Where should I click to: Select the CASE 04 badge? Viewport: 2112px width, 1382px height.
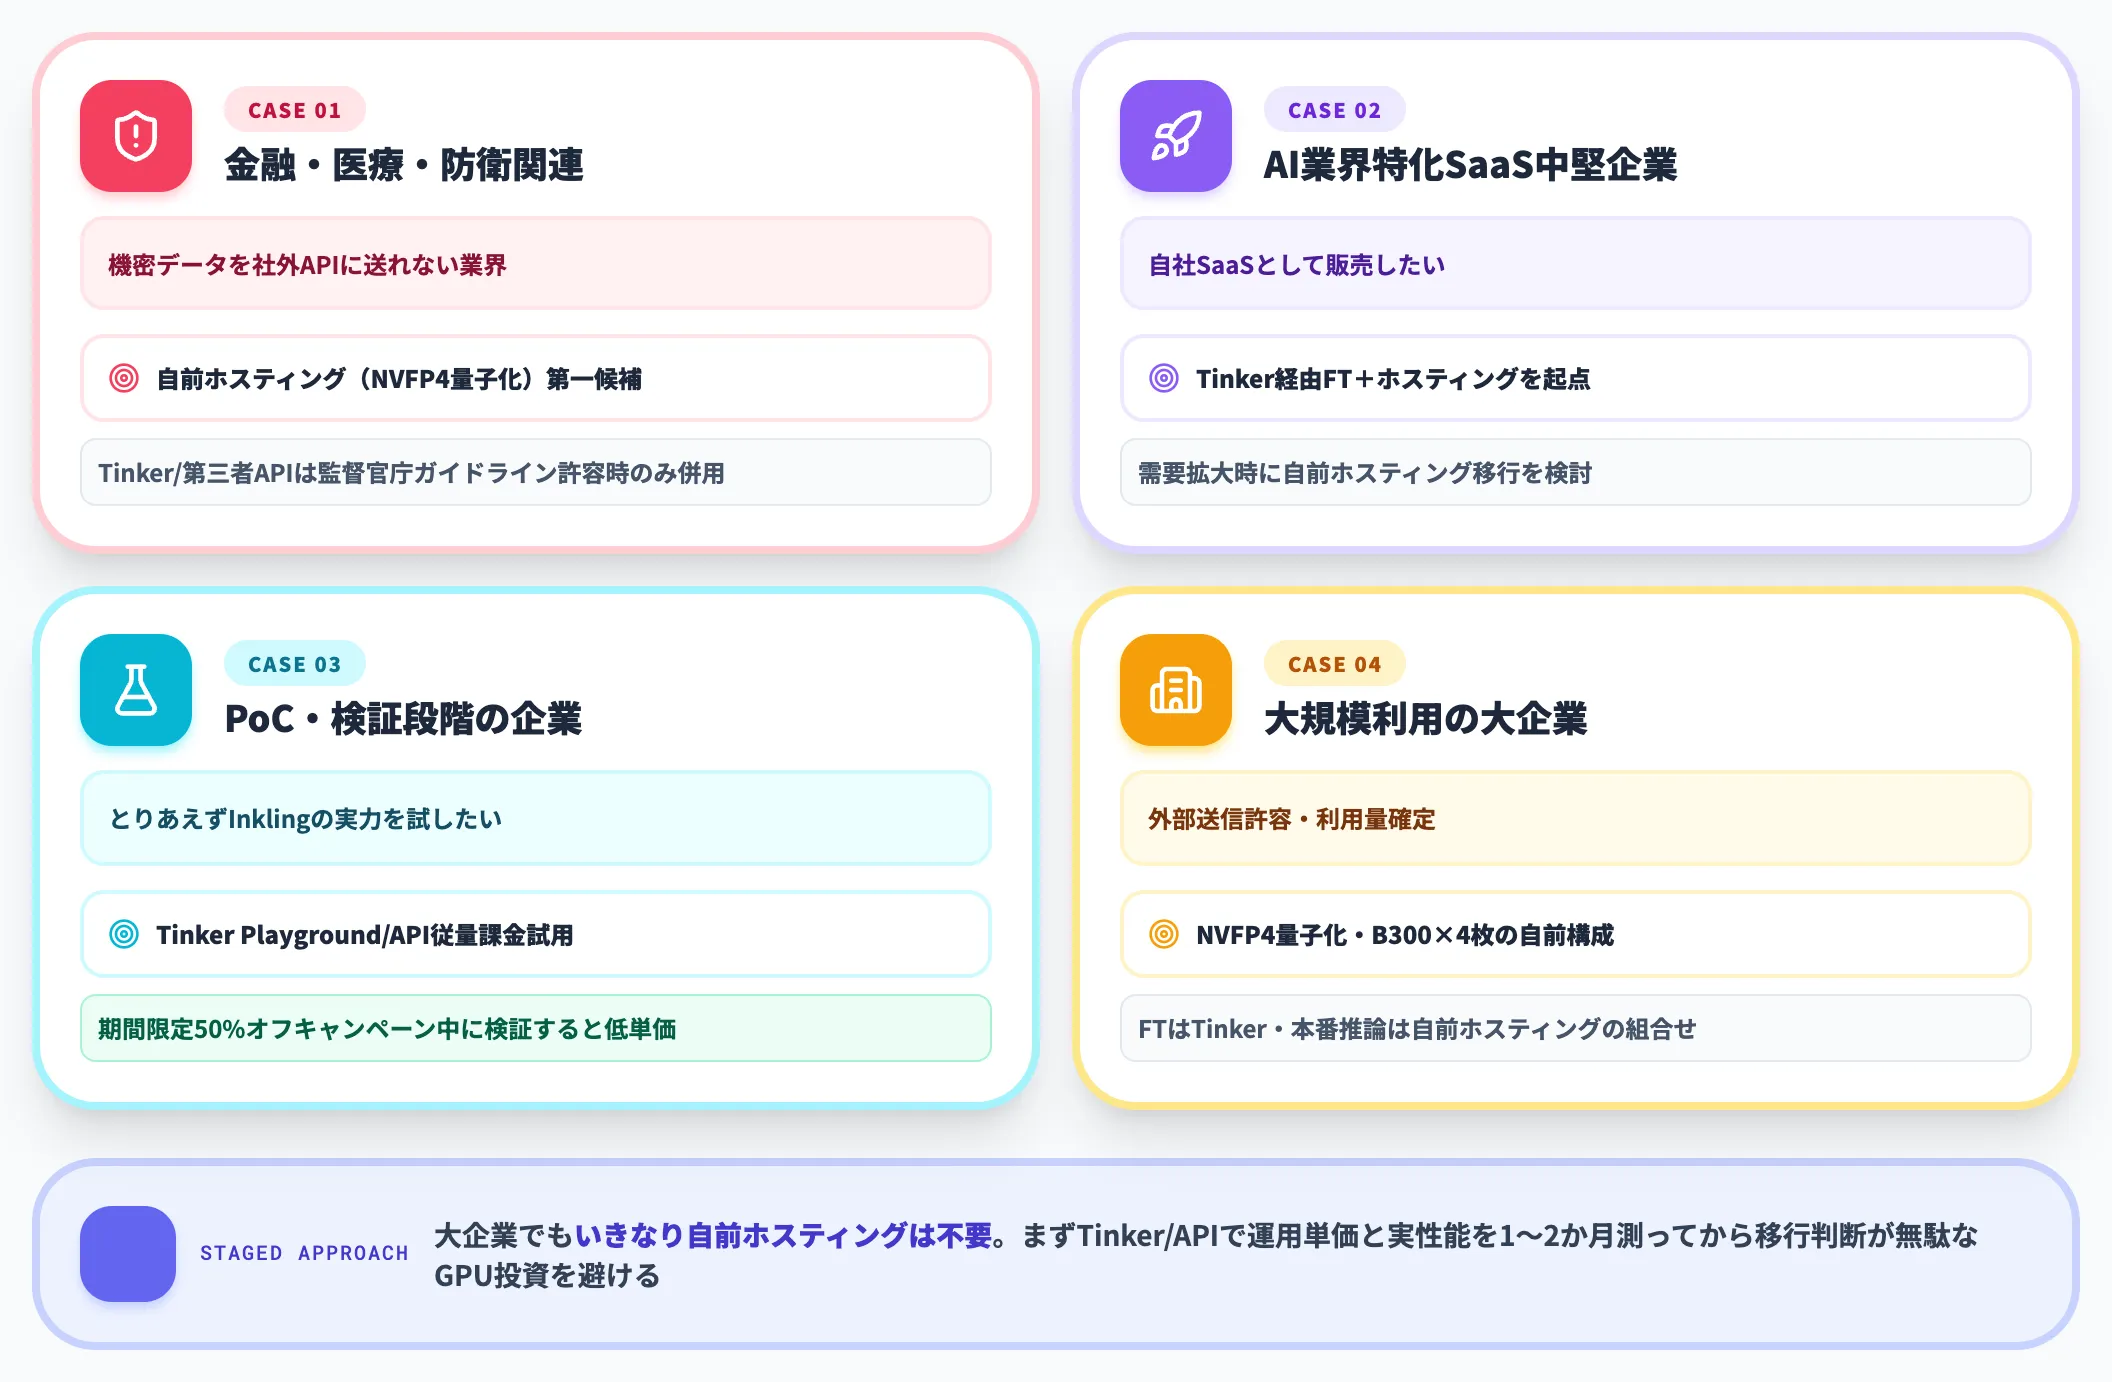click(x=1335, y=664)
